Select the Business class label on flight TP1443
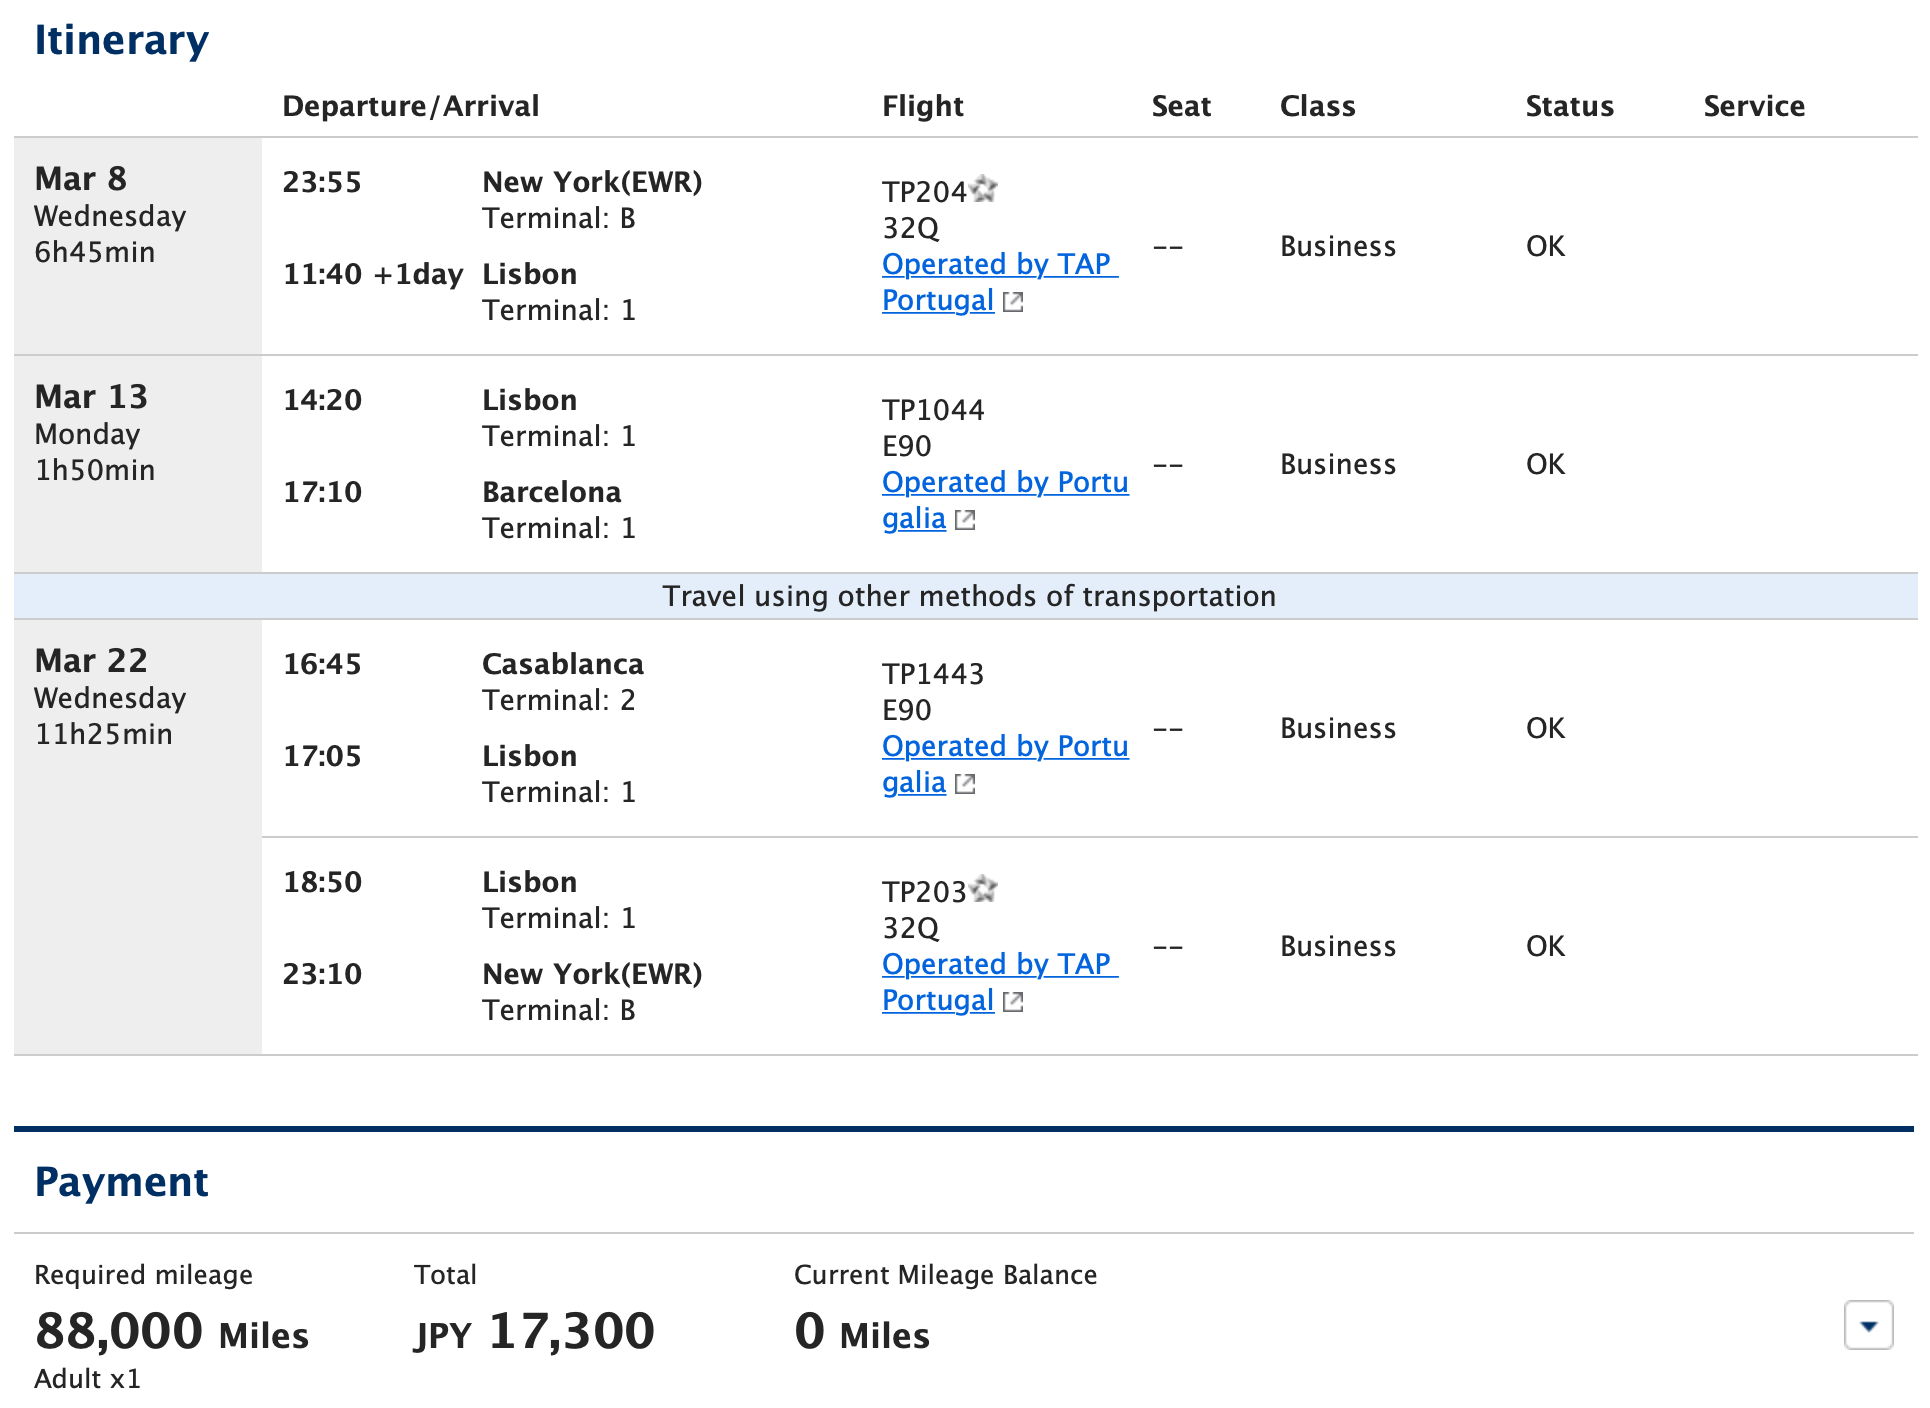The image size is (1930, 1408). click(1338, 728)
